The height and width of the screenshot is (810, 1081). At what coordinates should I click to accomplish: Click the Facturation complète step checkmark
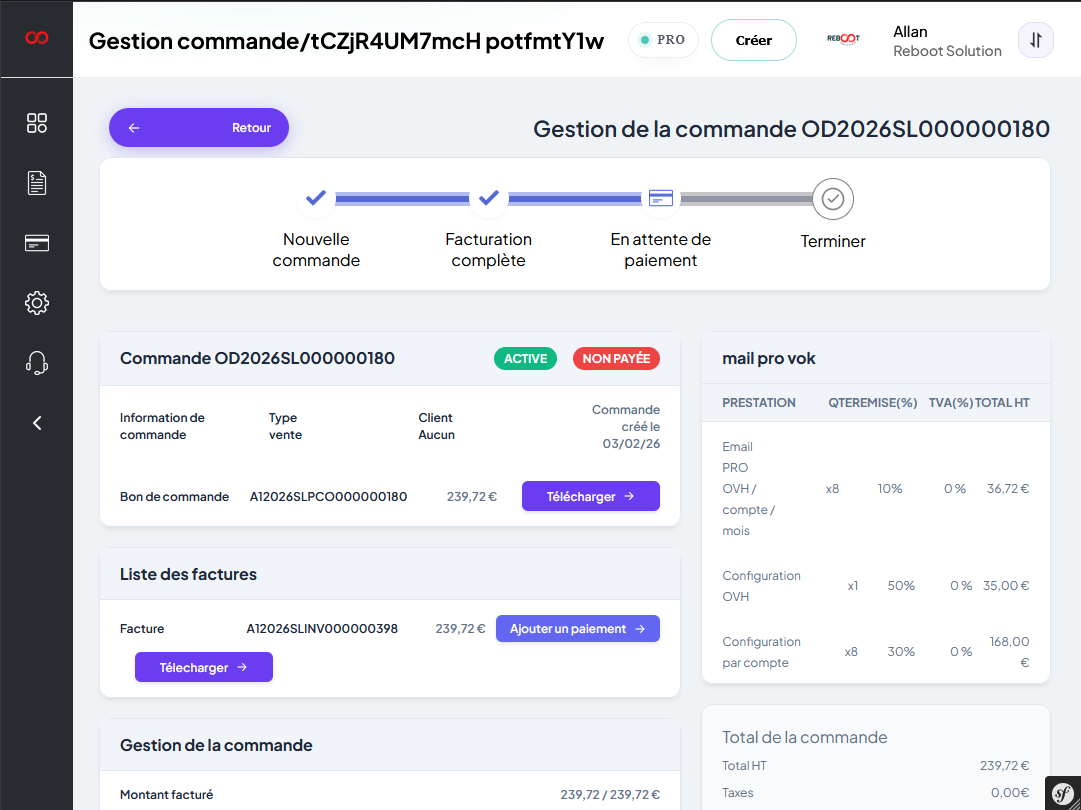pos(488,198)
